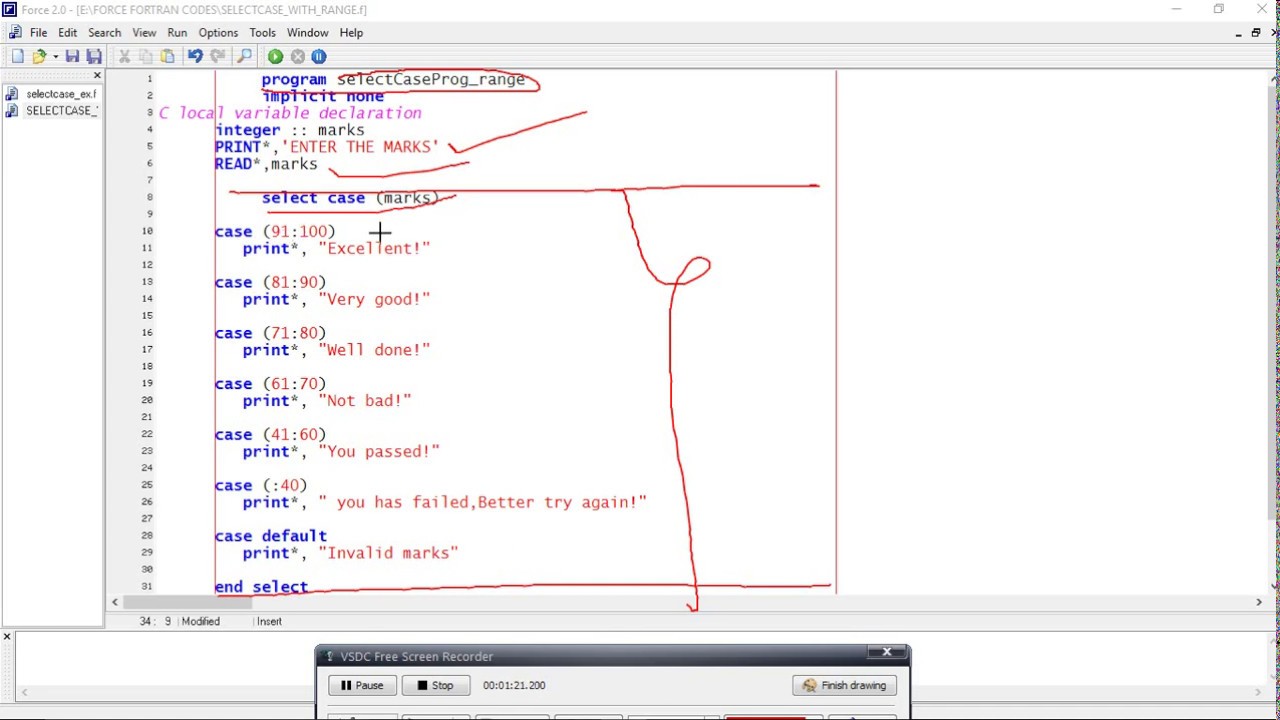Click the 'Insert' status bar entry
Screen dimensions: 1280x720
[x=269, y=621]
